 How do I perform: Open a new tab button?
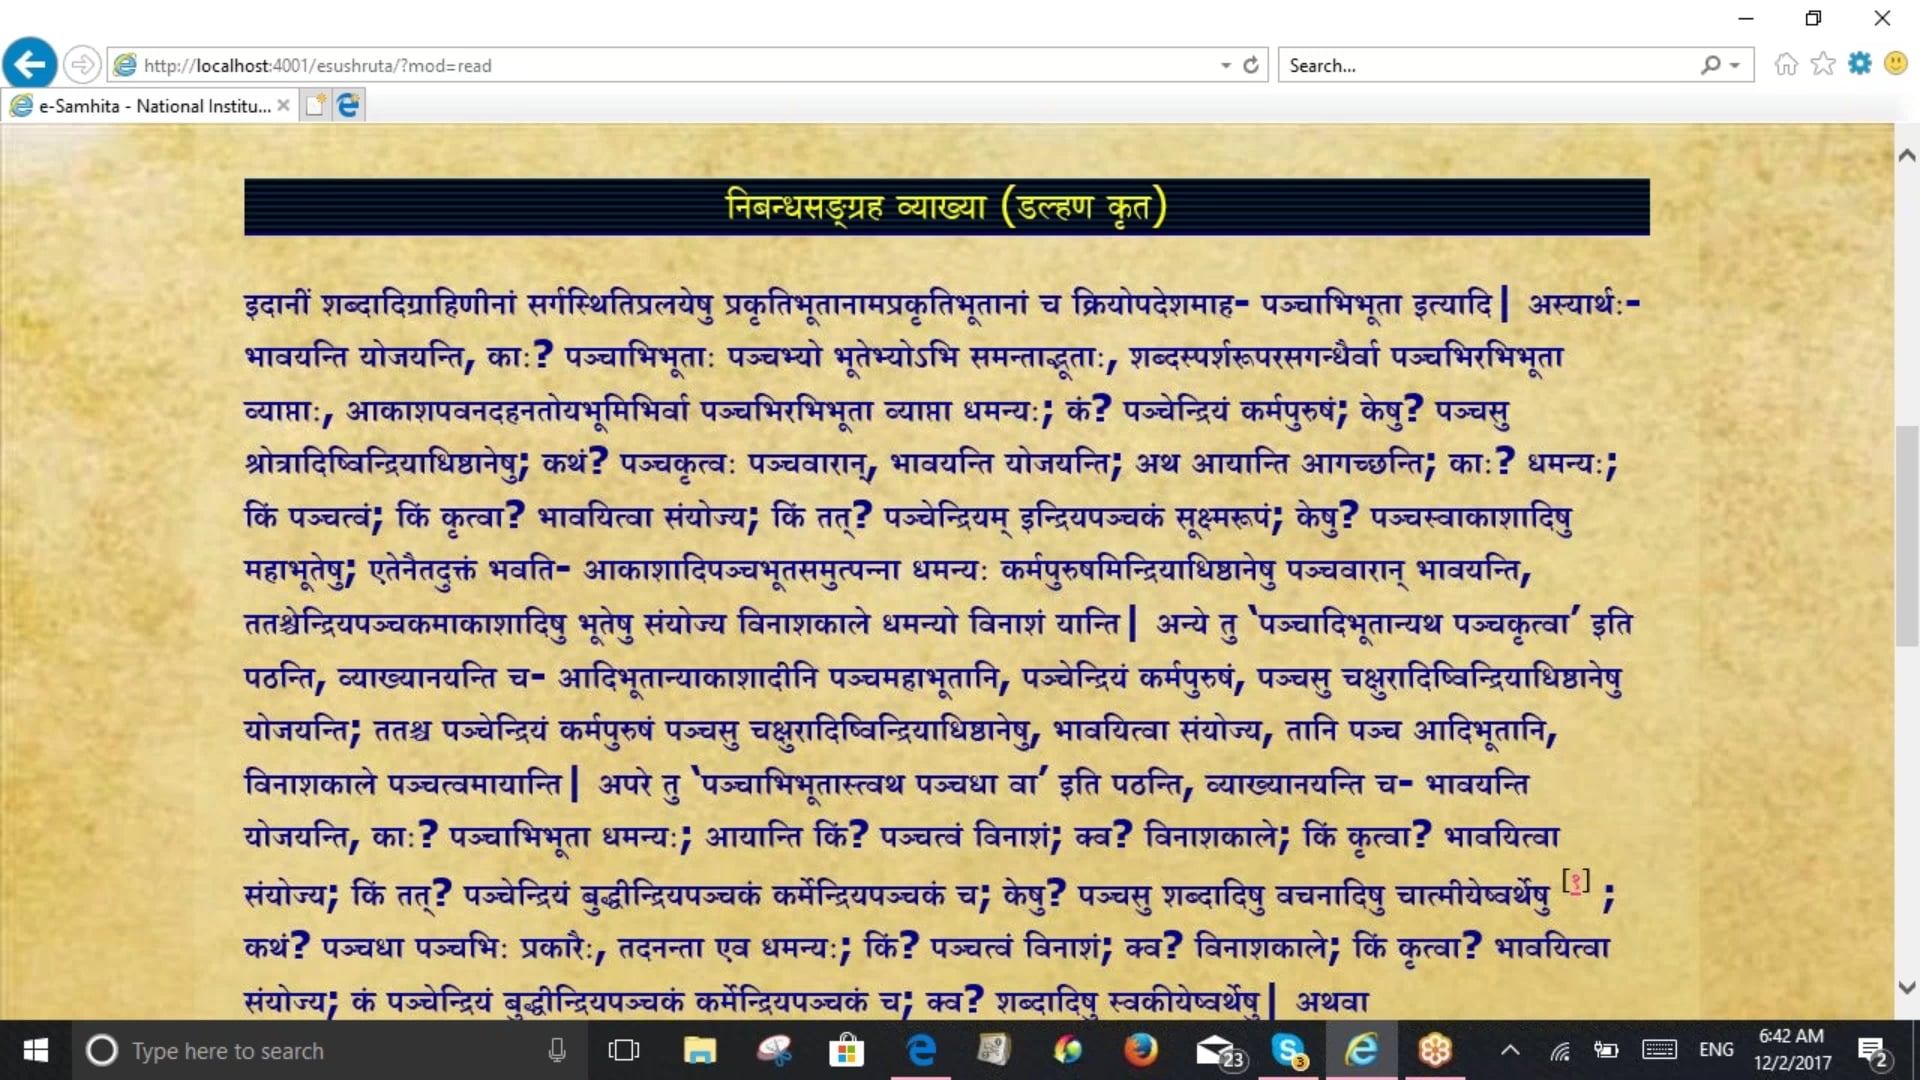(x=315, y=105)
